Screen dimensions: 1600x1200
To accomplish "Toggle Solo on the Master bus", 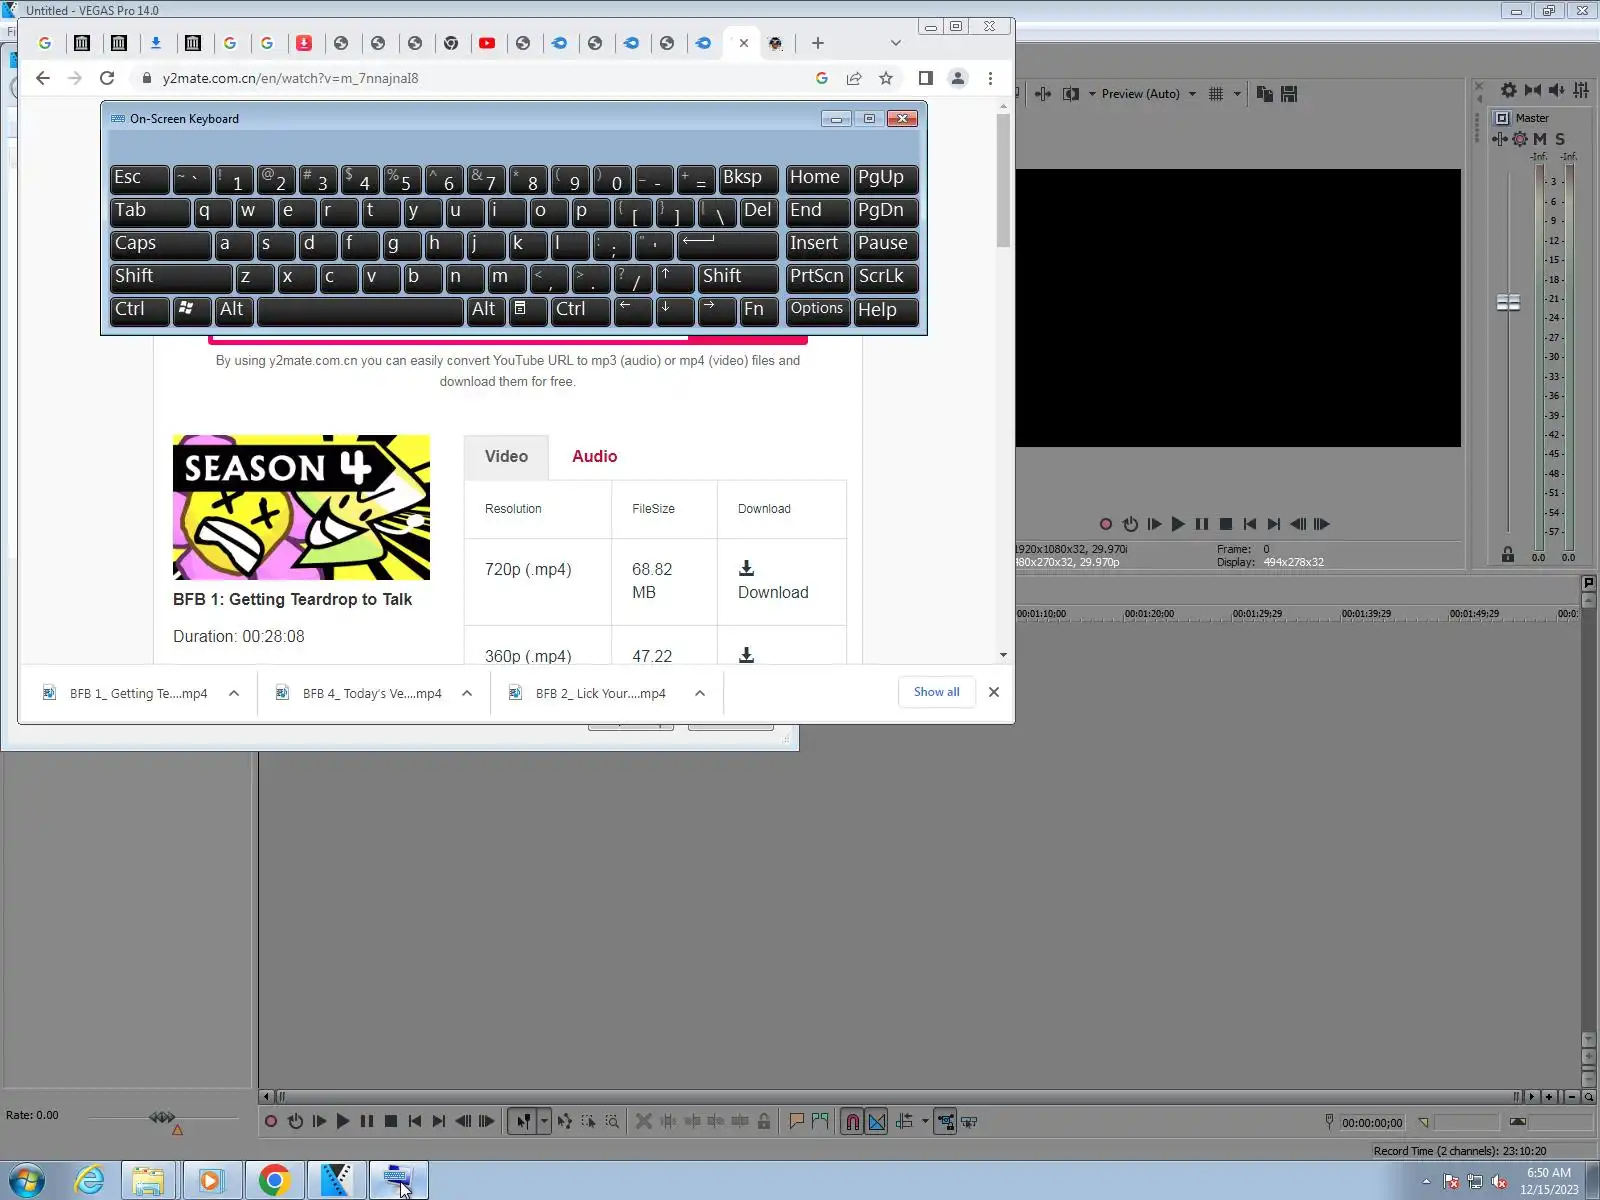I will coord(1560,139).
